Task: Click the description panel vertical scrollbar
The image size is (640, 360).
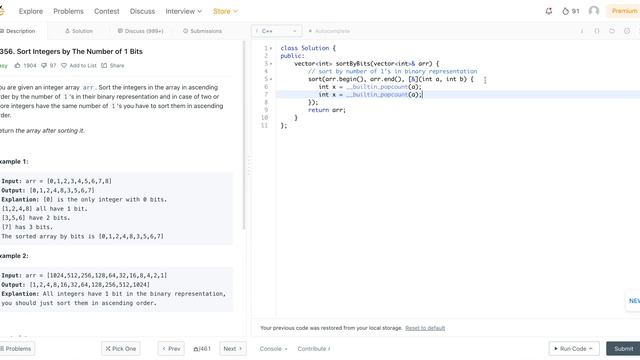Action: click(244, 135)
